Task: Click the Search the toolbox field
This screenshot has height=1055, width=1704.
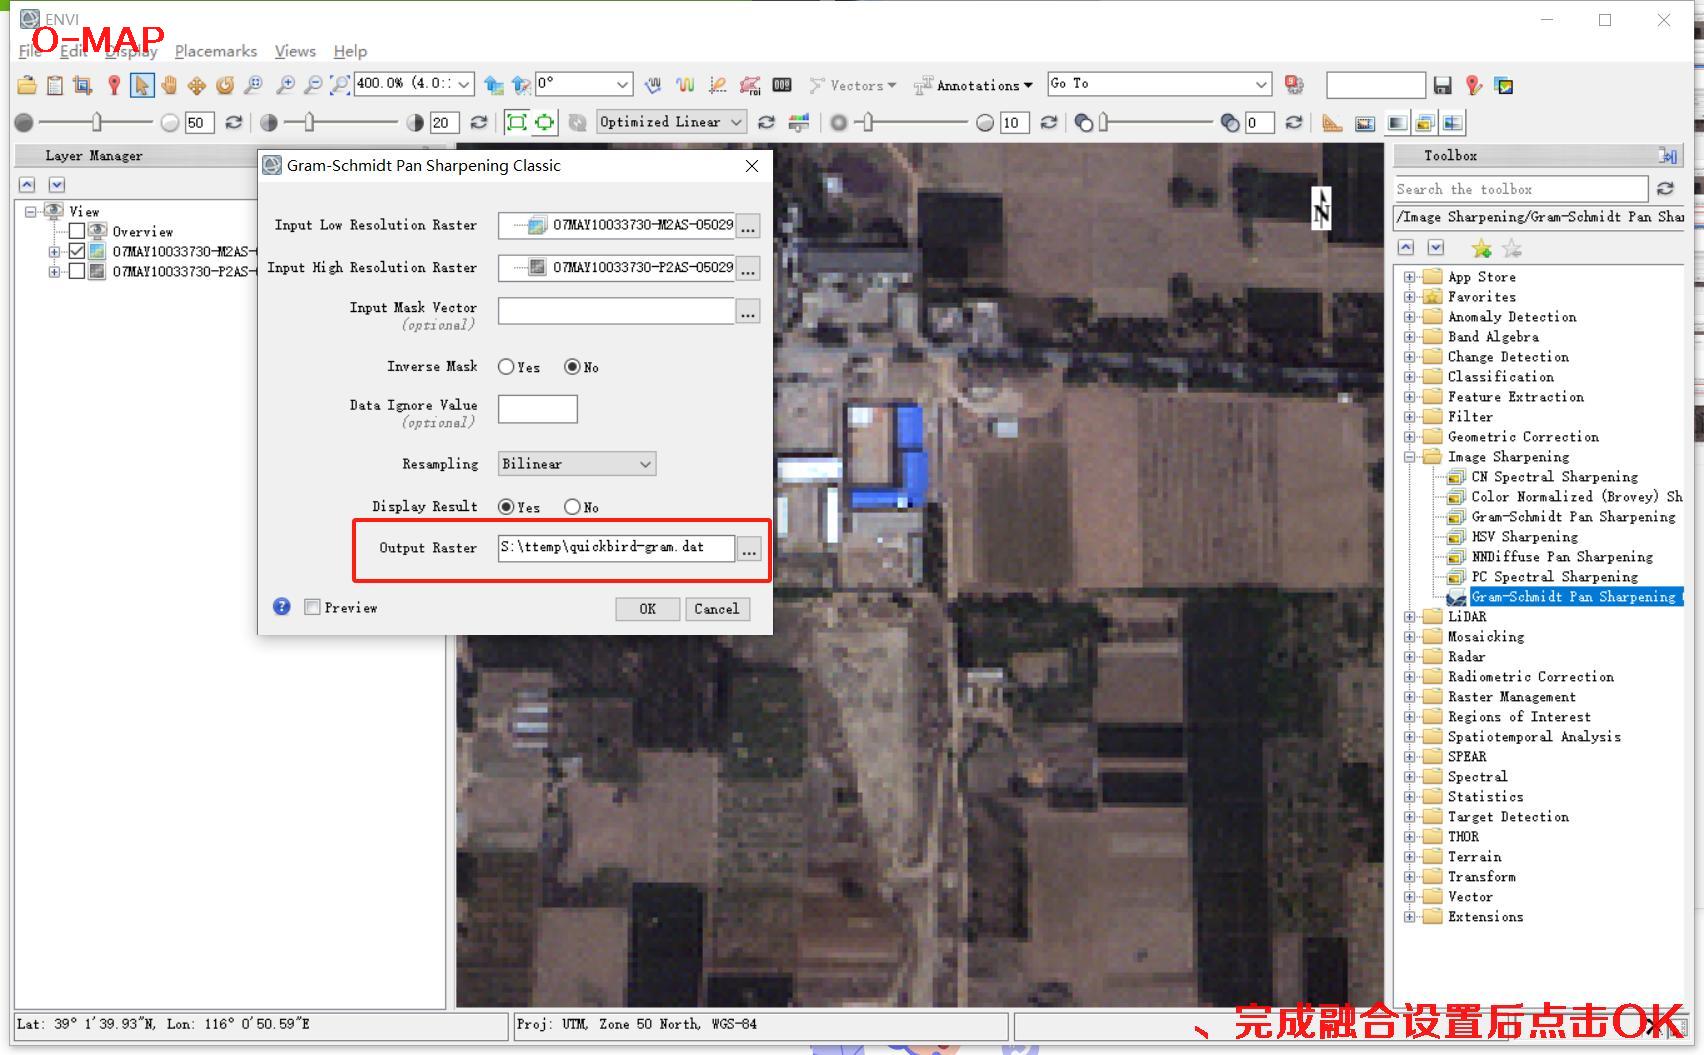Action: [x=1520, y=189]
